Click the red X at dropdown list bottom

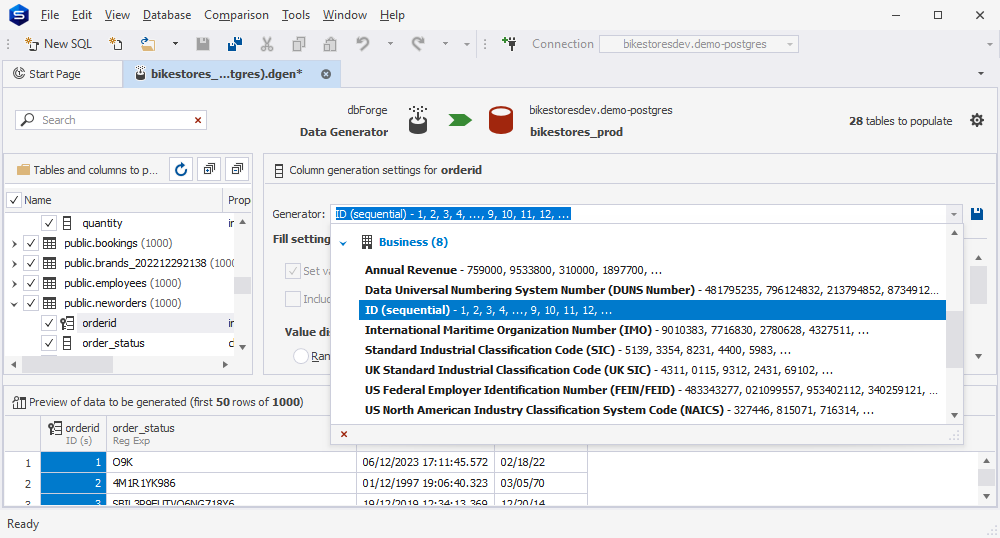coord(344,434)
